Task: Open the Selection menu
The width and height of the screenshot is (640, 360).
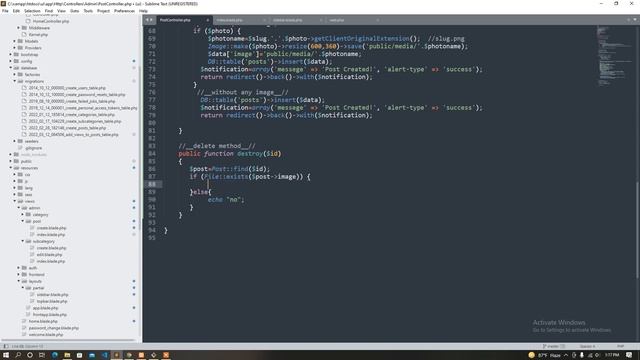Action: [32, 11]
